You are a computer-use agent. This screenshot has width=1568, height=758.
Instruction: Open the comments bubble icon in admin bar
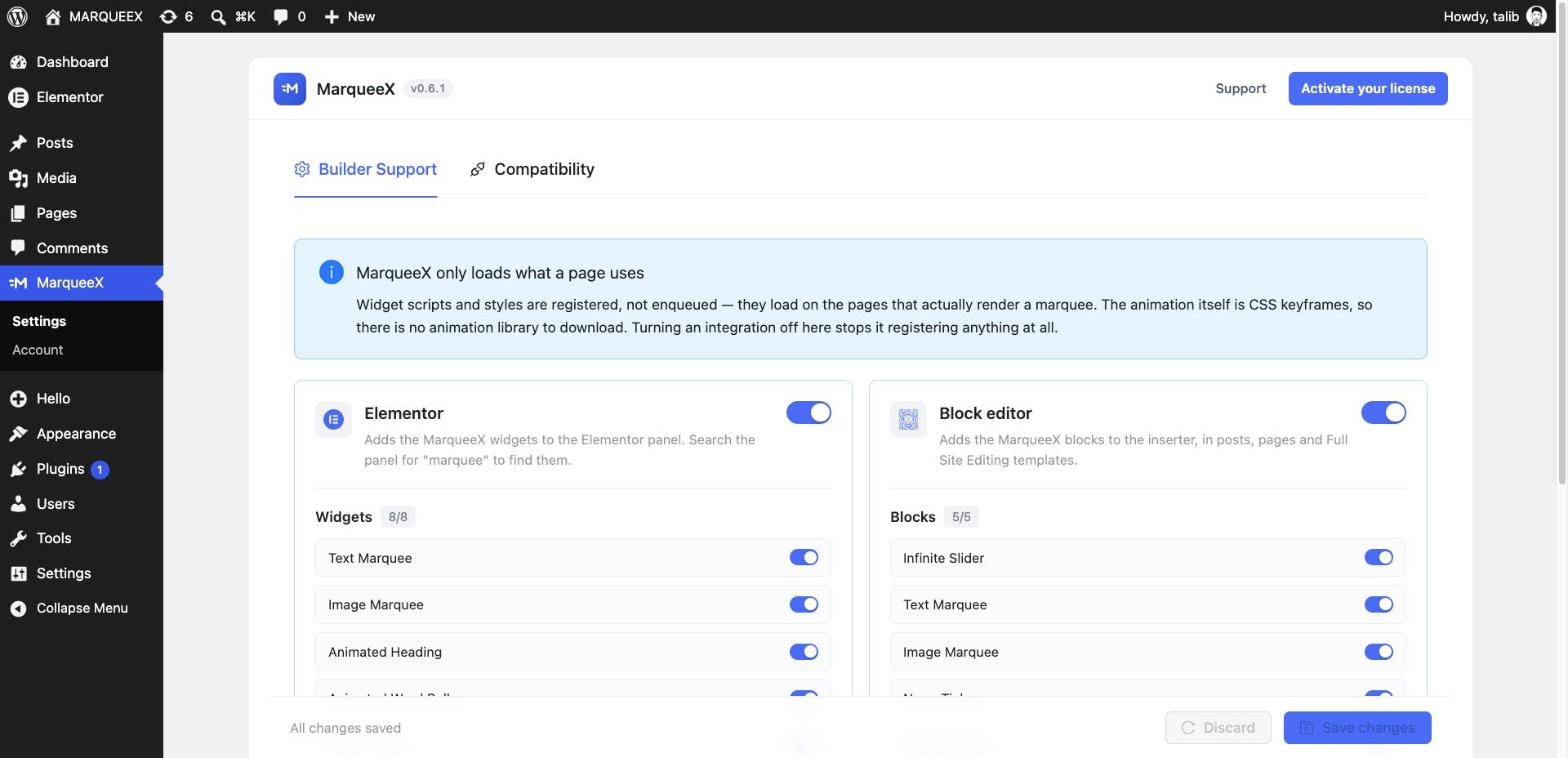281,16
